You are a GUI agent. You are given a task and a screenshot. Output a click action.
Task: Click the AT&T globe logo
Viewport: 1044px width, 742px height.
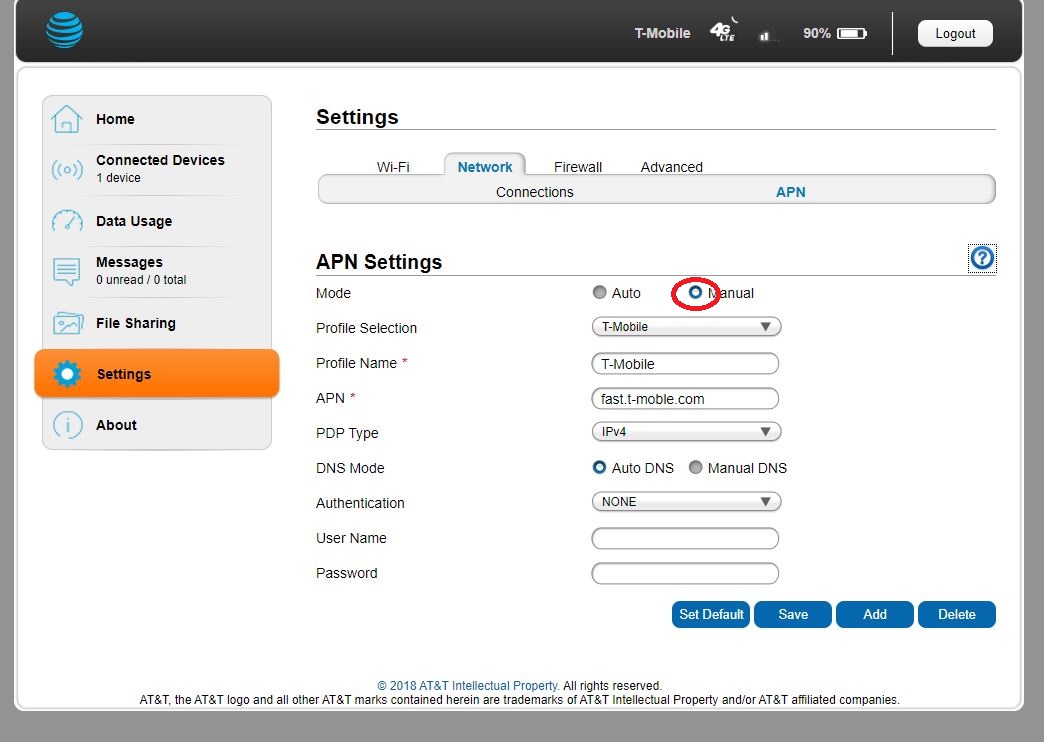[65, 30]
